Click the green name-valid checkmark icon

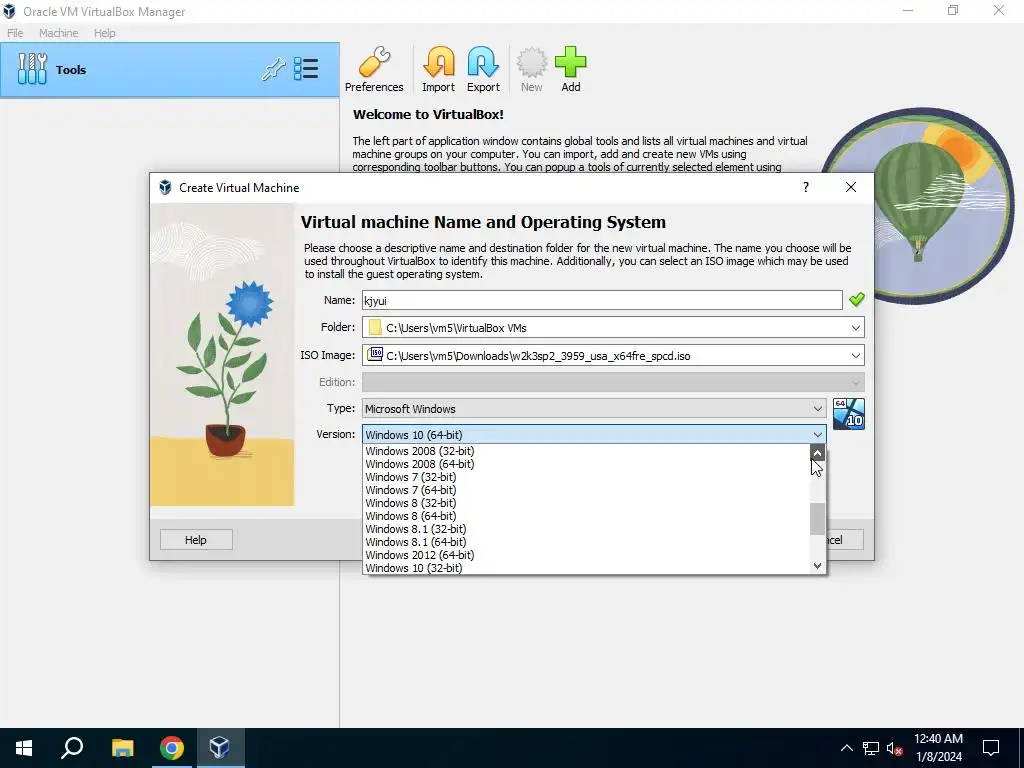[x=857, y=300]
